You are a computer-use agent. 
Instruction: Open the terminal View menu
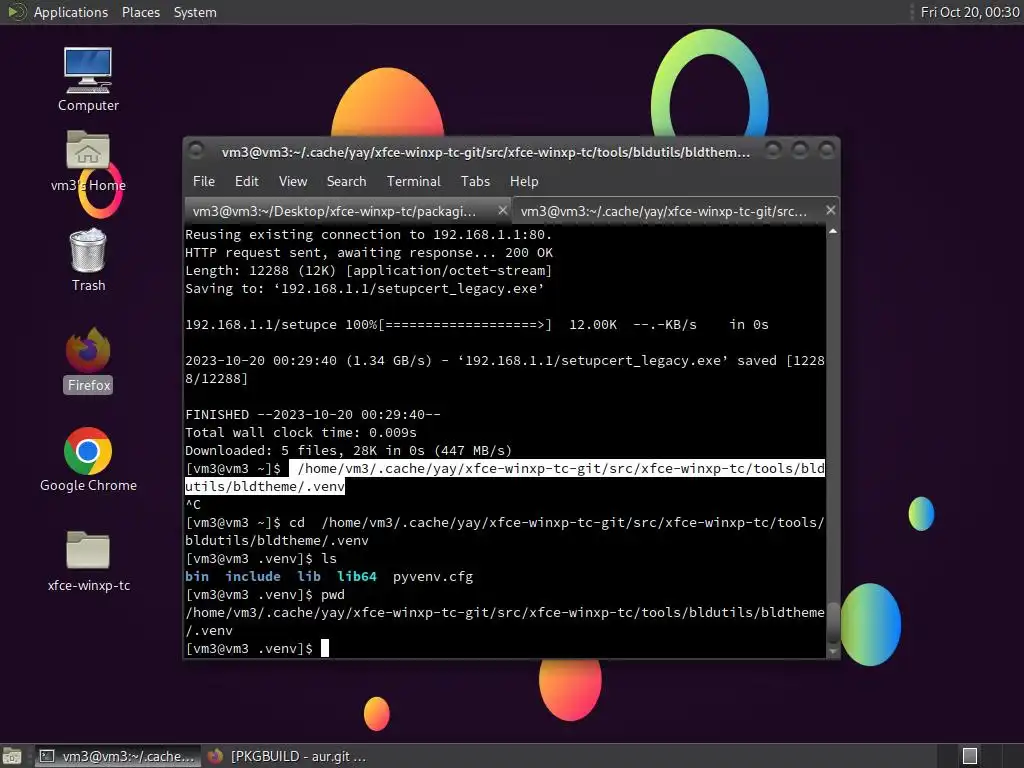[x=293, y=182]
